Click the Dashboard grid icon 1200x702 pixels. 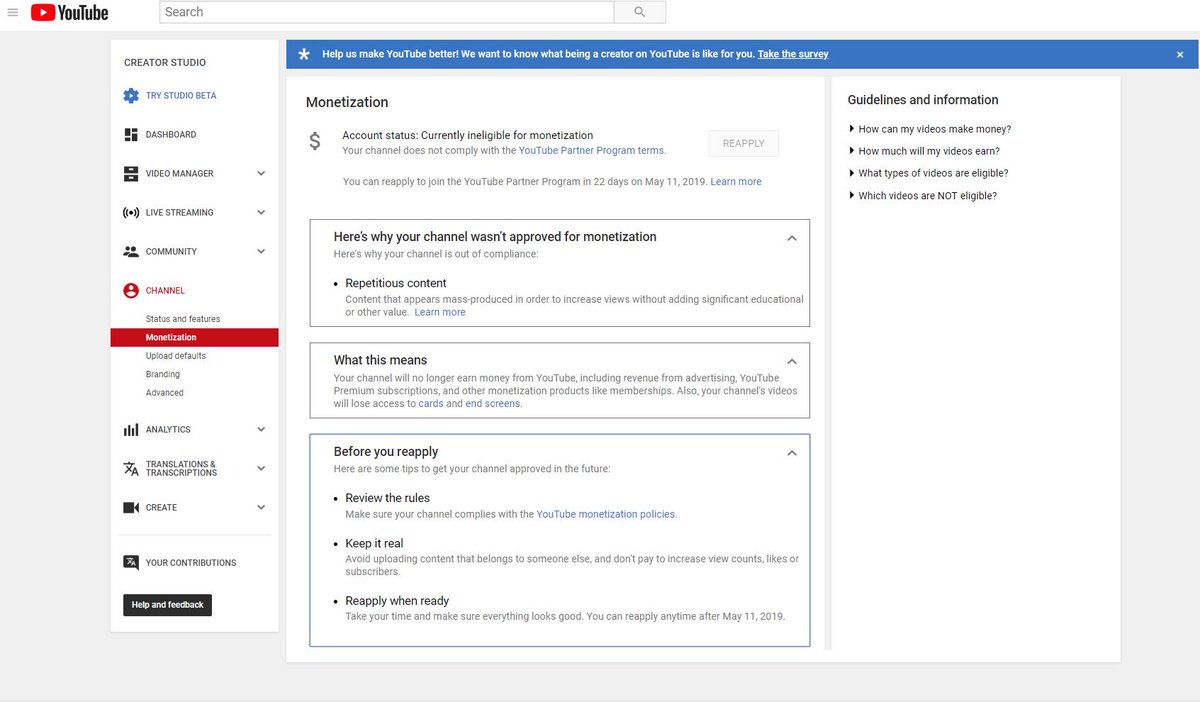131,135
